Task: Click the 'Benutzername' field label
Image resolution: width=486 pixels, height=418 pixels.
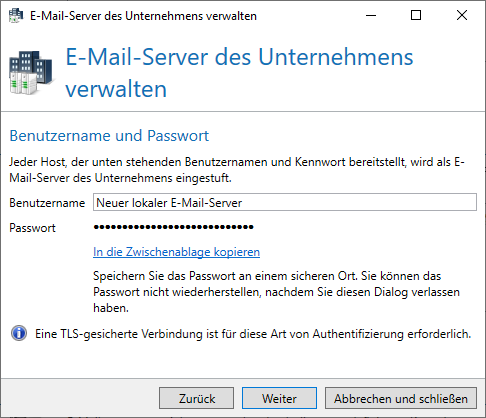Action: [x=47, y=203]
